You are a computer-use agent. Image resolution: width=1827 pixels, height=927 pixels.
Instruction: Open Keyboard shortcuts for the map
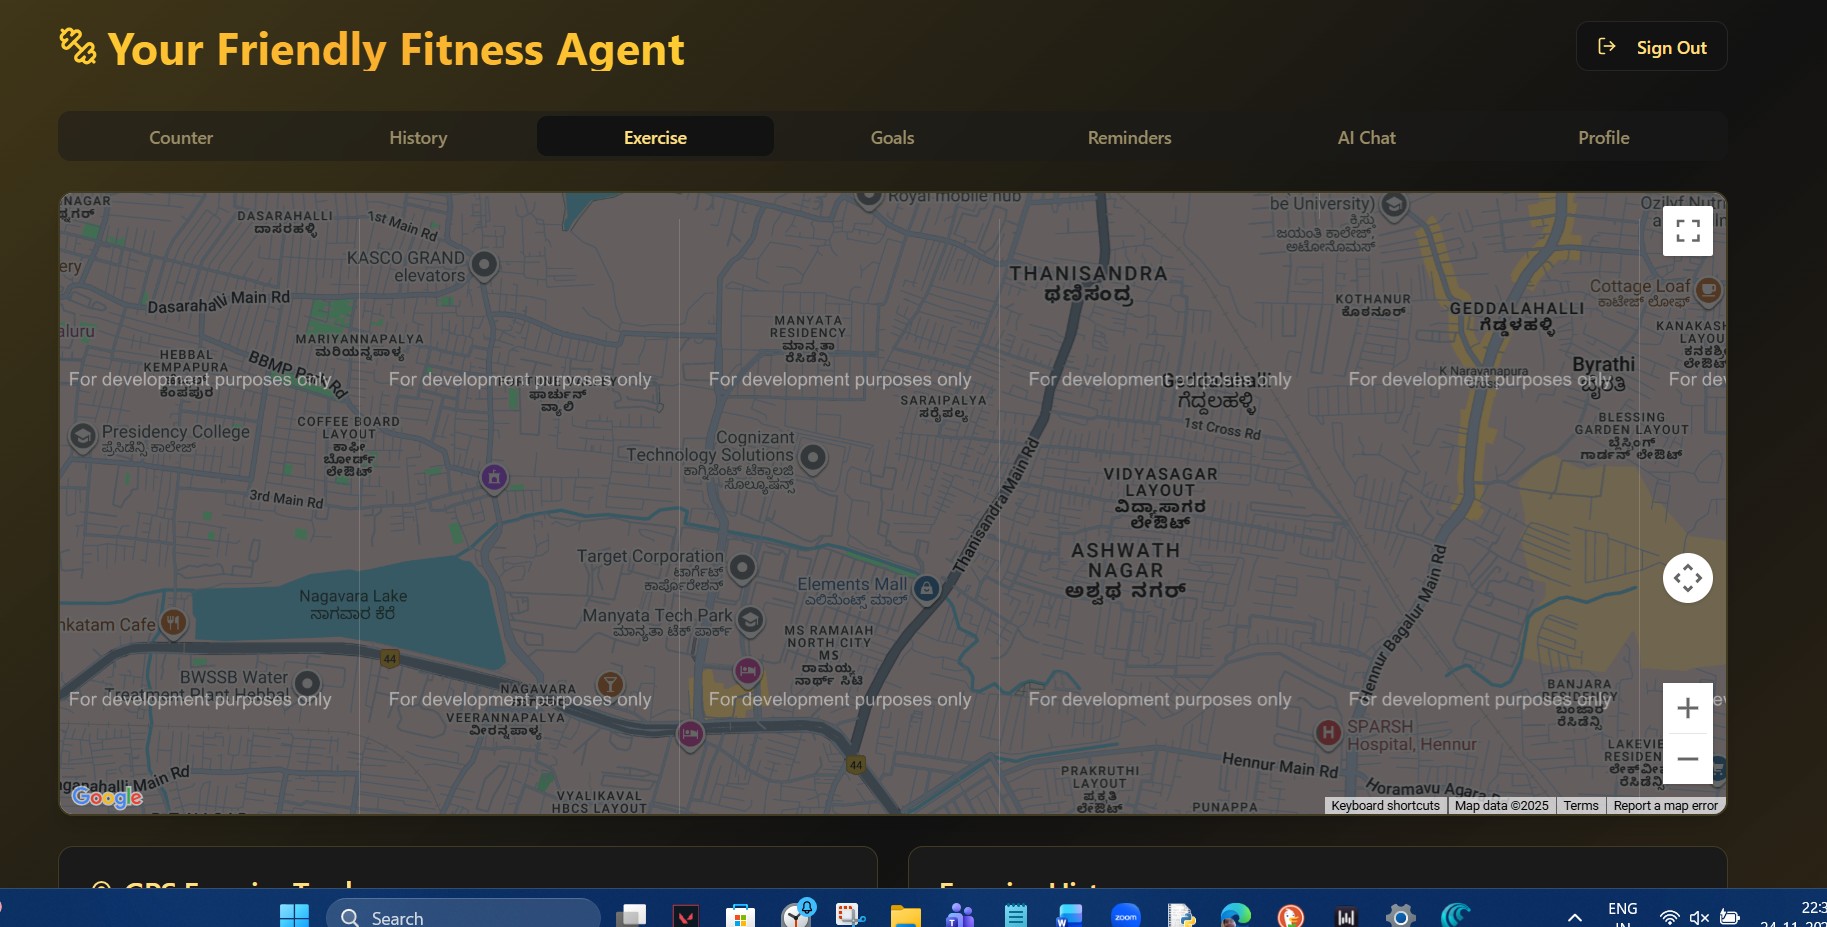(x=1385, y=805)
